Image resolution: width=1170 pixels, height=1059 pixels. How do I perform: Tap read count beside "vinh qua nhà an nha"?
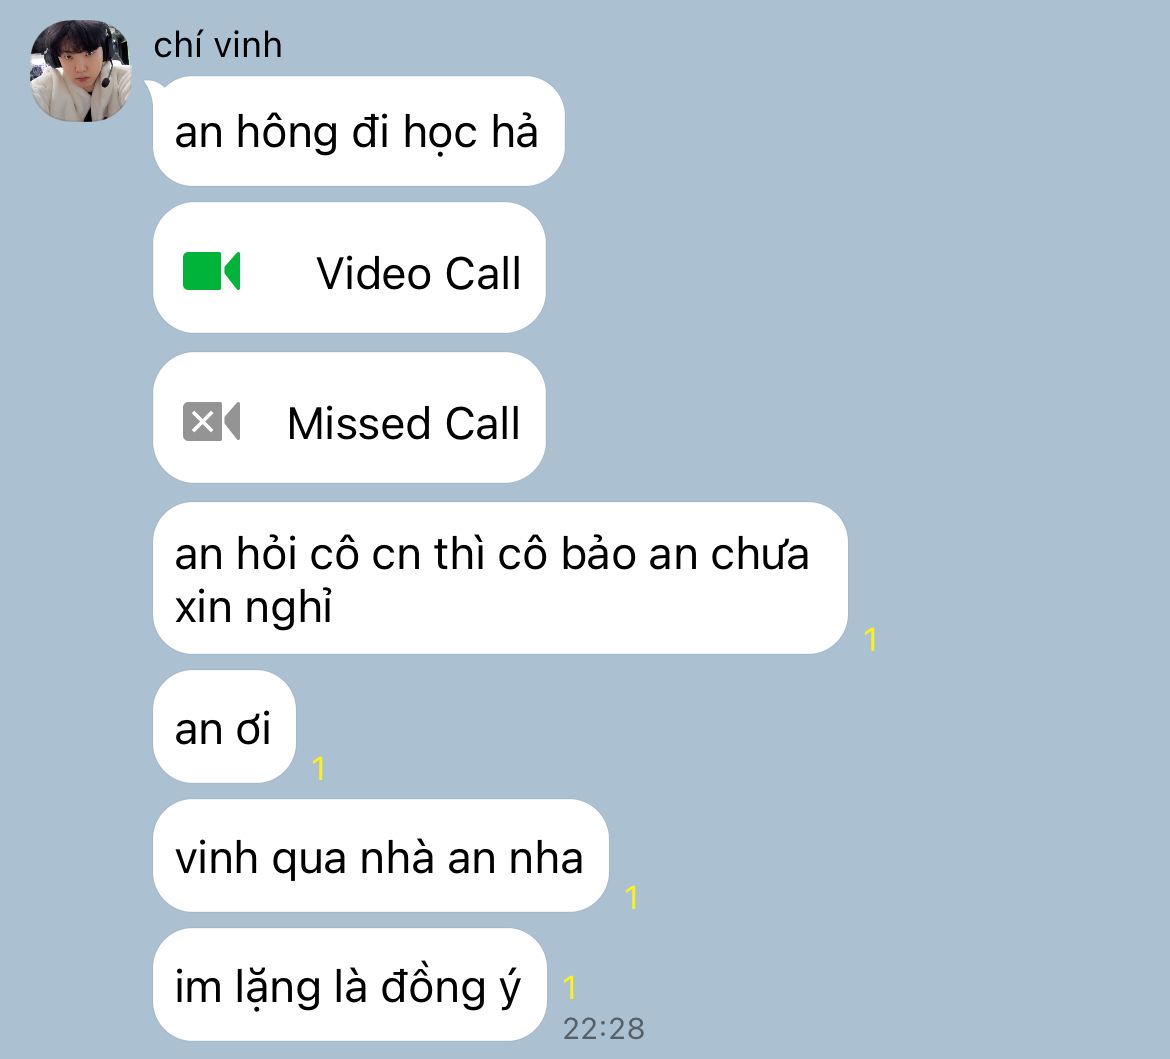(x=631, y=897)
